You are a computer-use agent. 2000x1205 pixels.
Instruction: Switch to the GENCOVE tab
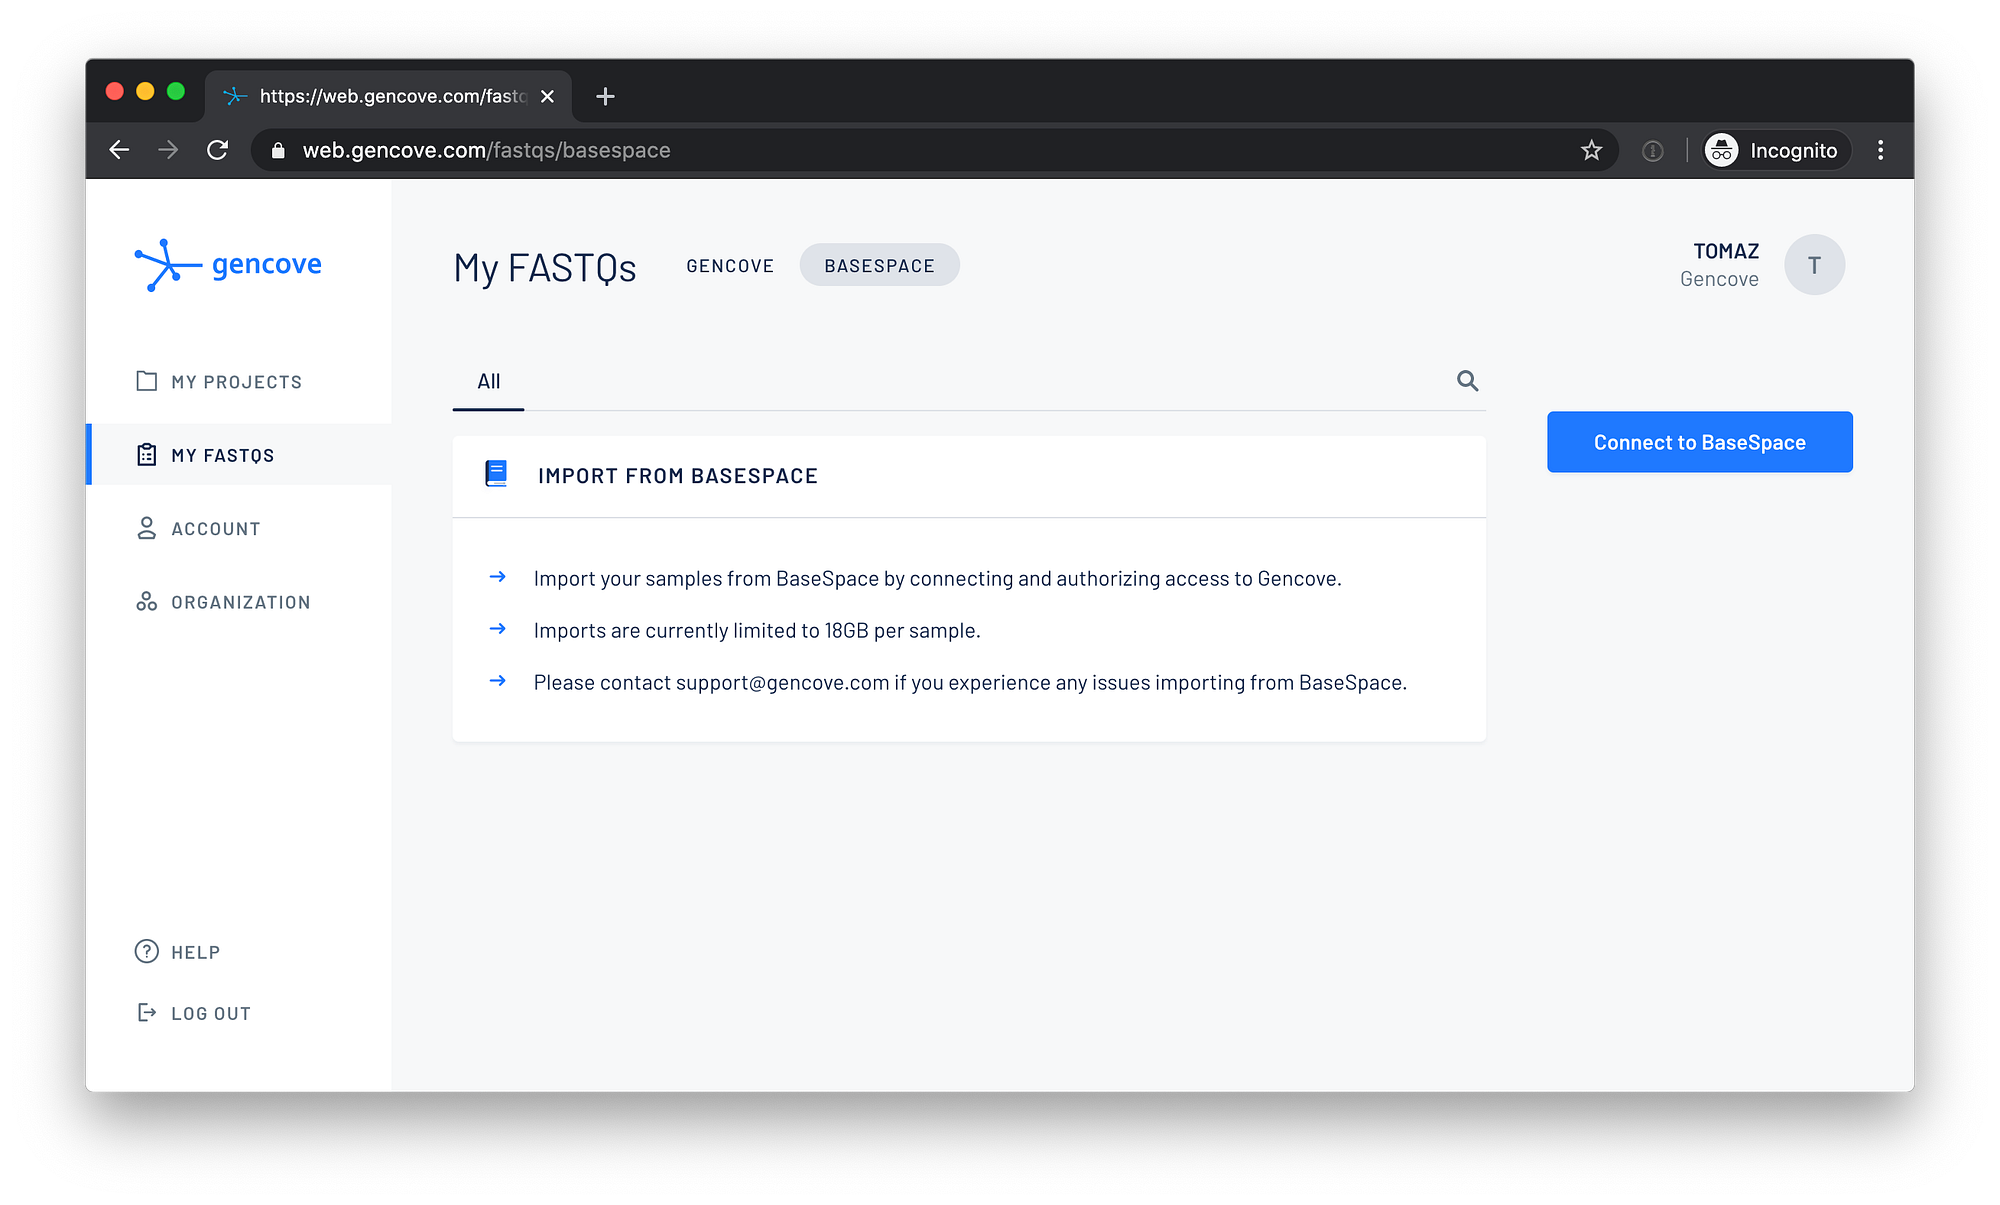(x=730, y=266)
